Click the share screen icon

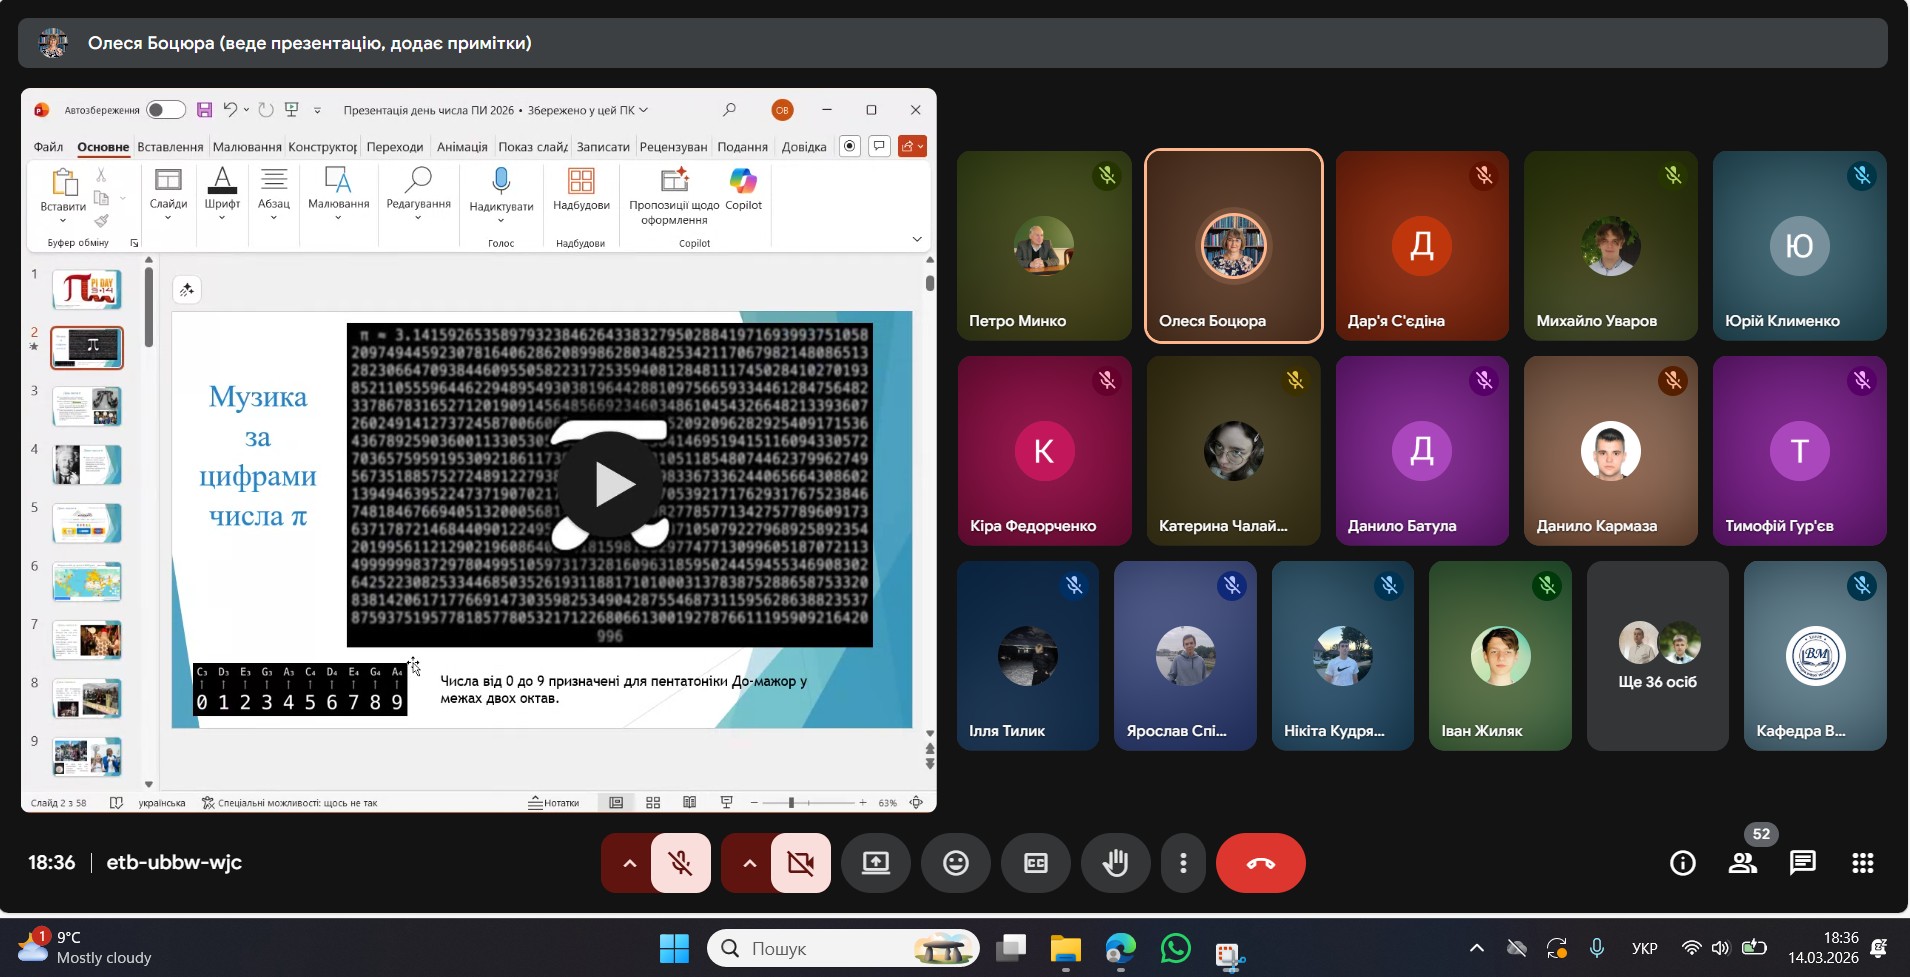click(875, 863)
